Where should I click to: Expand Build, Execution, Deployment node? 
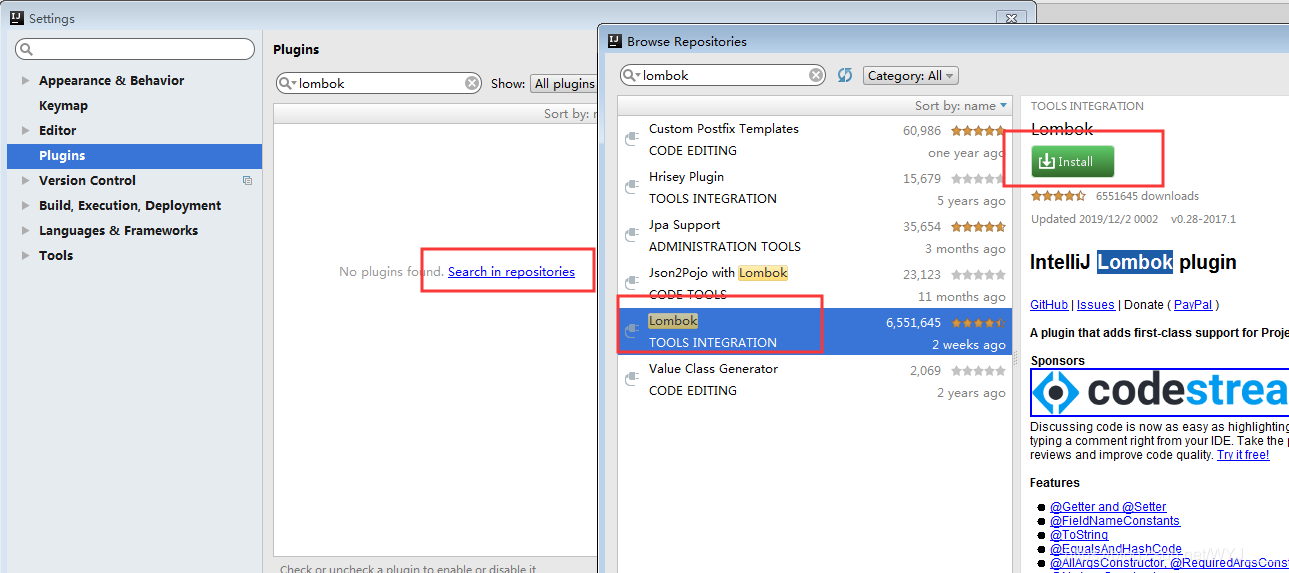25,205
